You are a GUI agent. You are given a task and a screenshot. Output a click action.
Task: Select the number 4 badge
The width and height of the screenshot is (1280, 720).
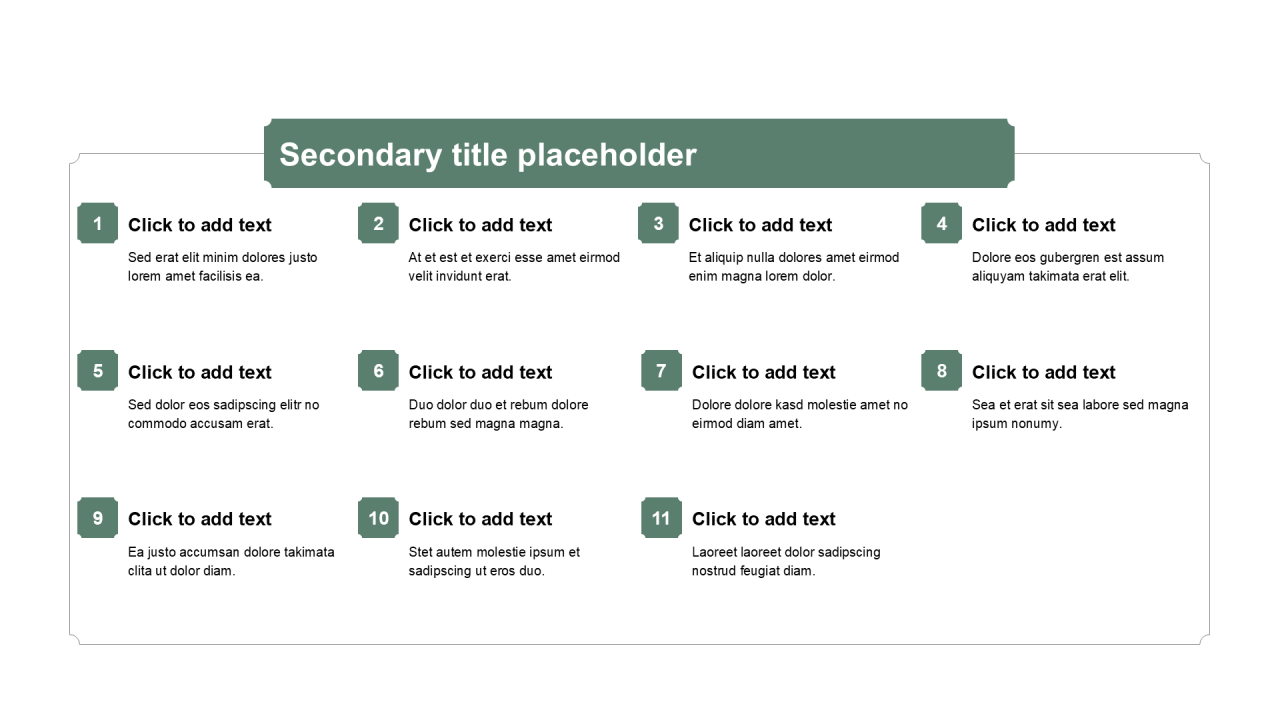[x=941, y=224]
